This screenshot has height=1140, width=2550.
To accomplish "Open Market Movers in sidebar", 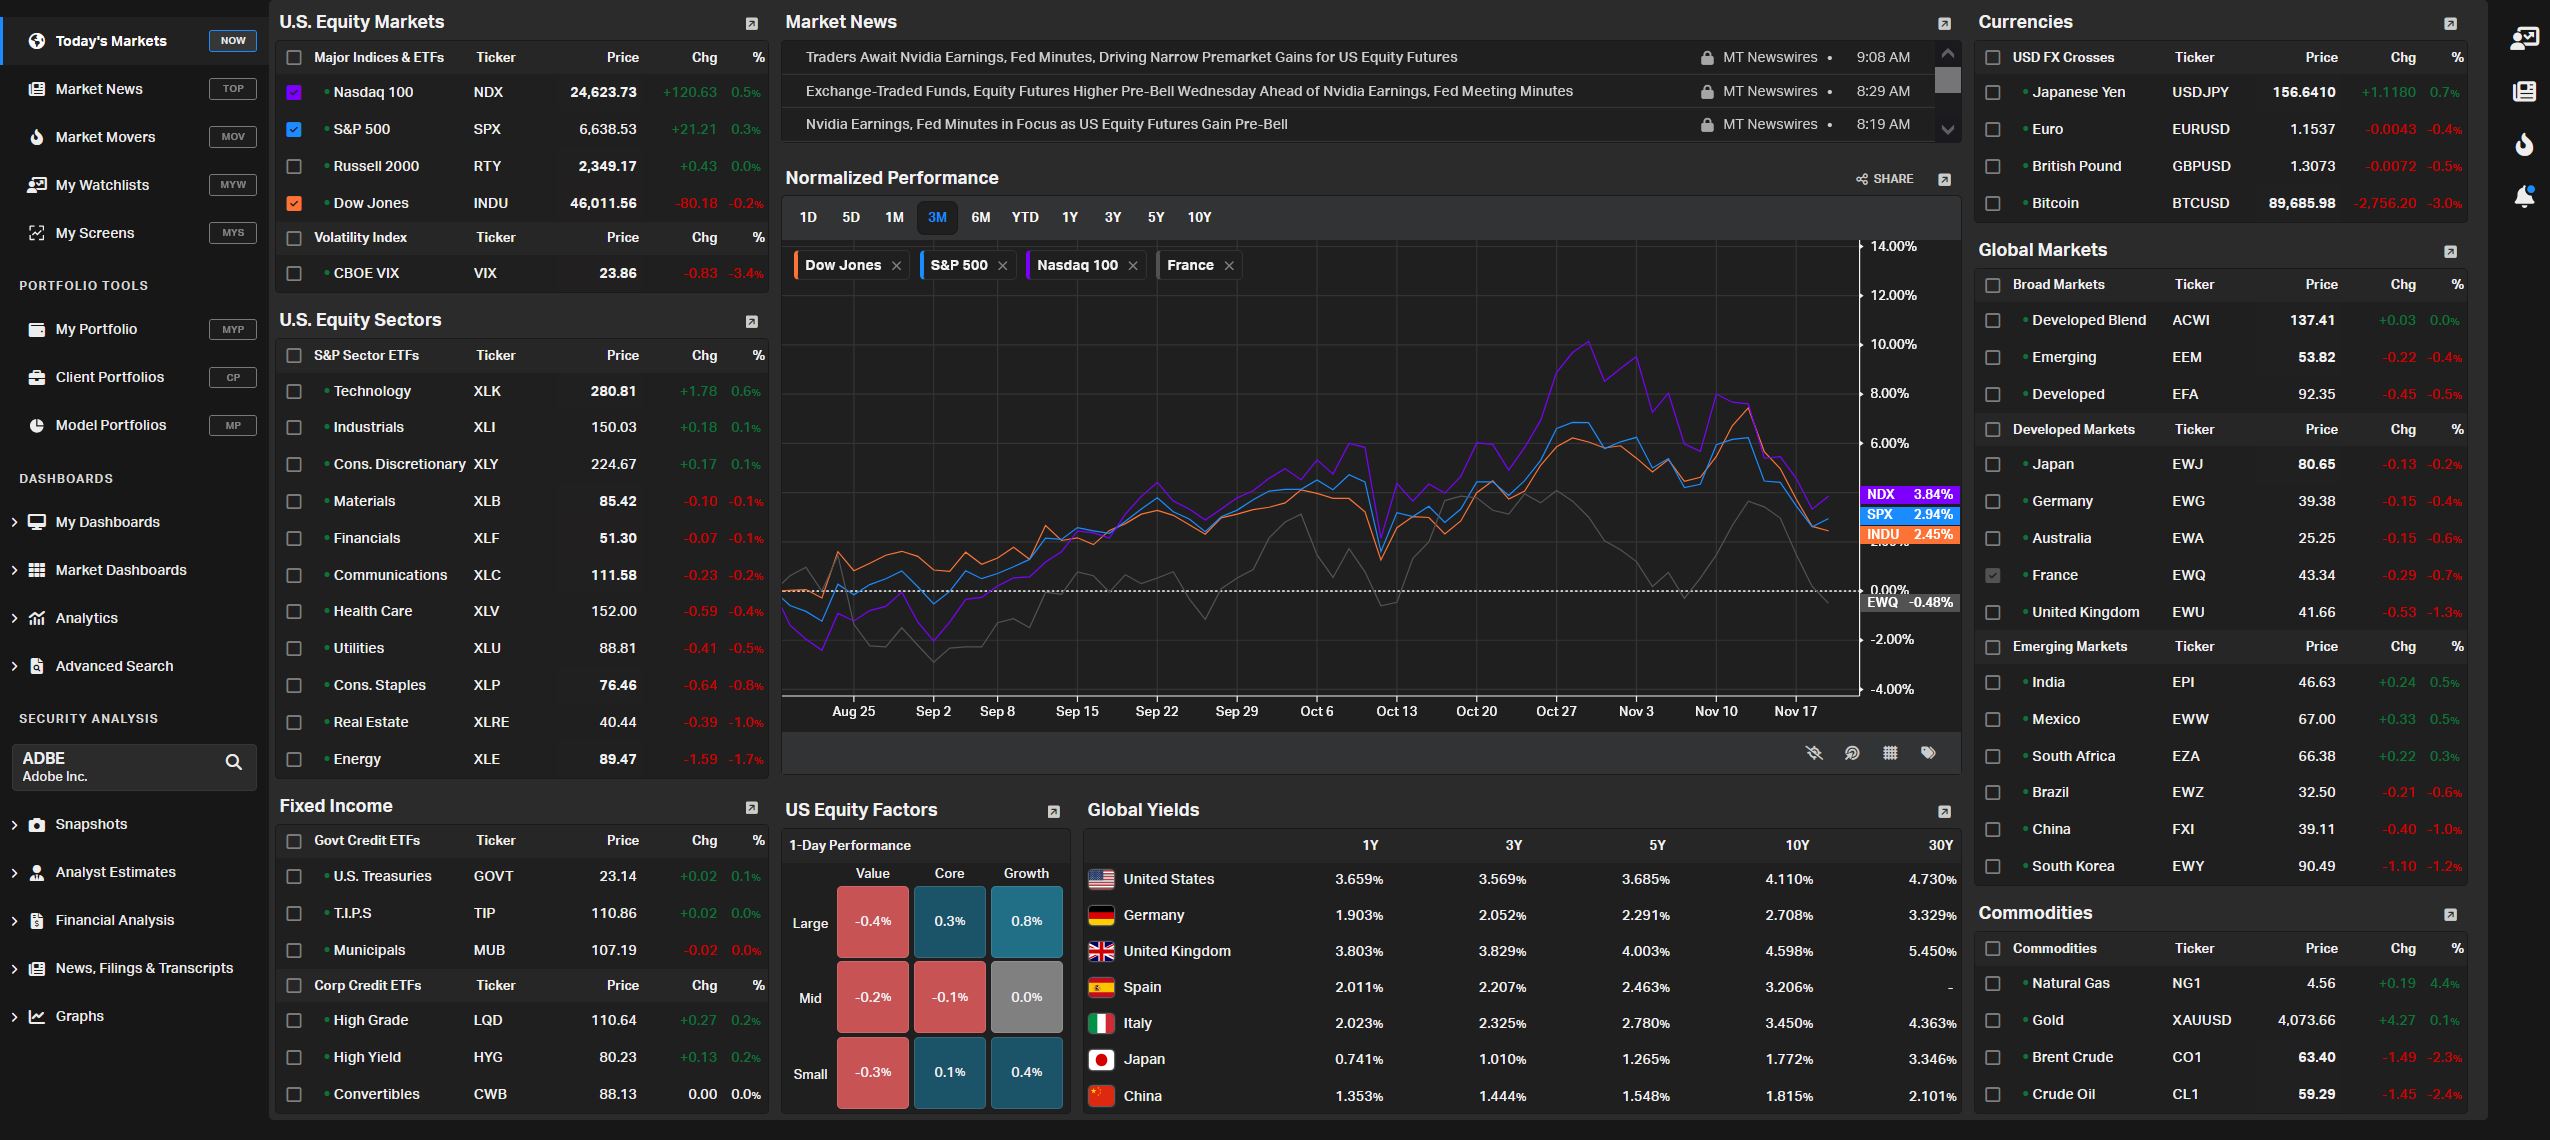I will tap(105, 137).
